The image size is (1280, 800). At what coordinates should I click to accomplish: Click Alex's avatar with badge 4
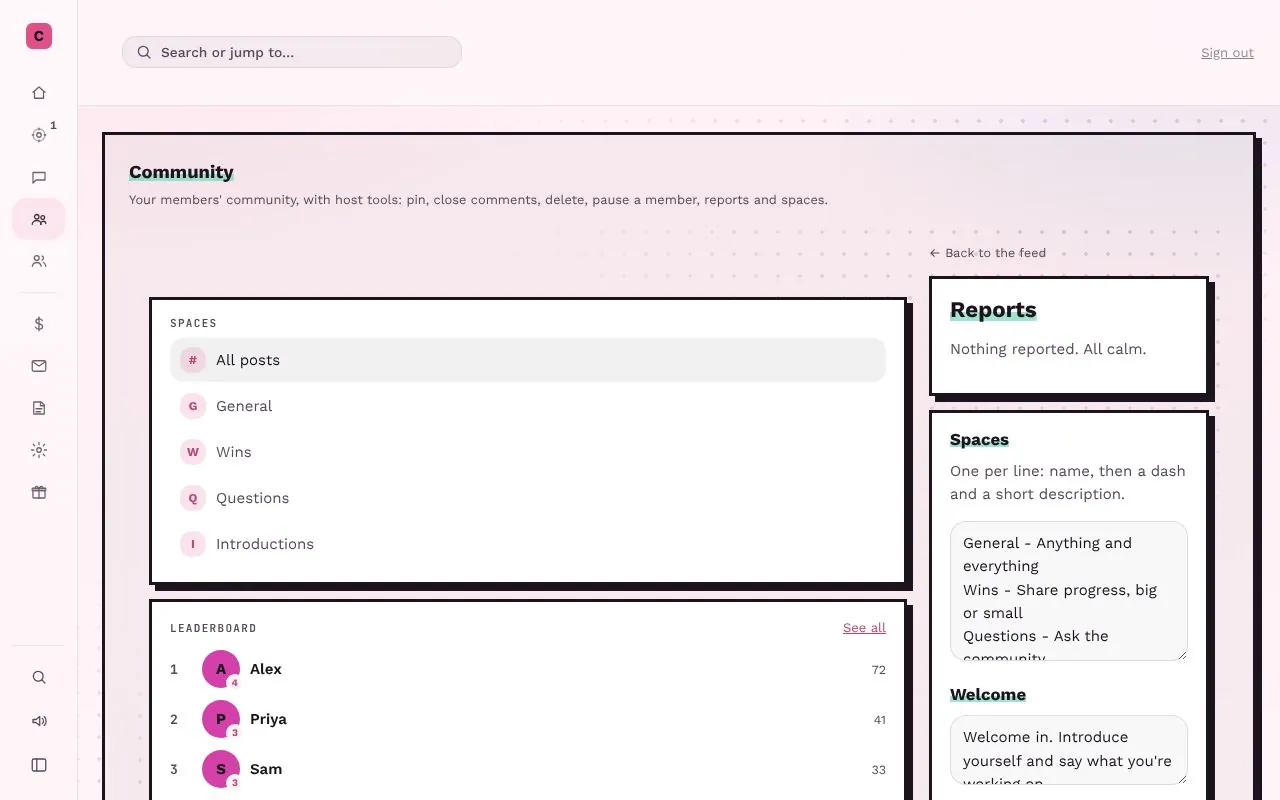pos(221,669)
